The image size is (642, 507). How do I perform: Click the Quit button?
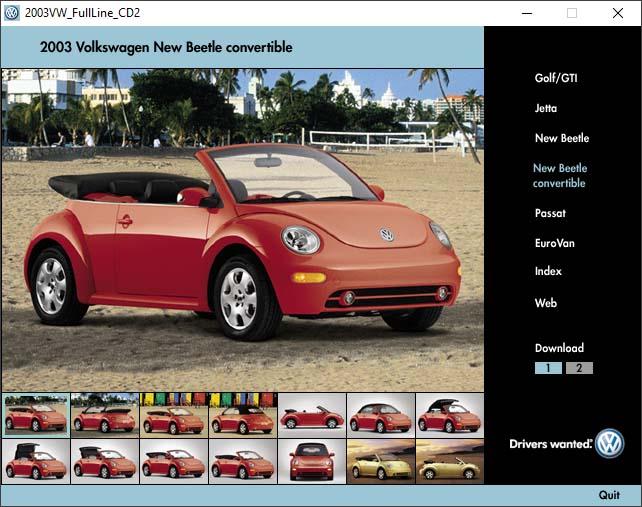pos(609,495)
